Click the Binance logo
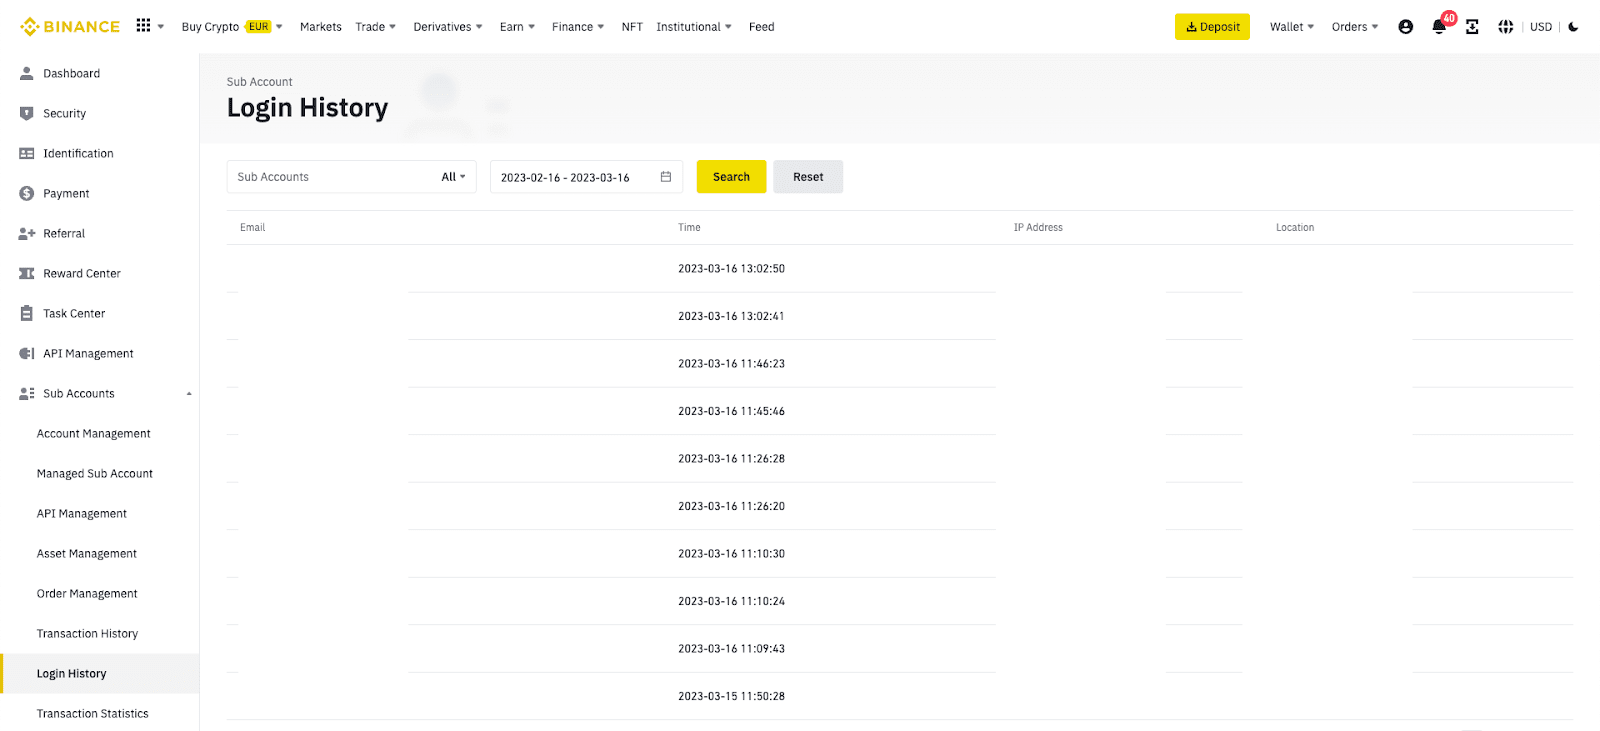1600x731 pixels. (70, 27)
